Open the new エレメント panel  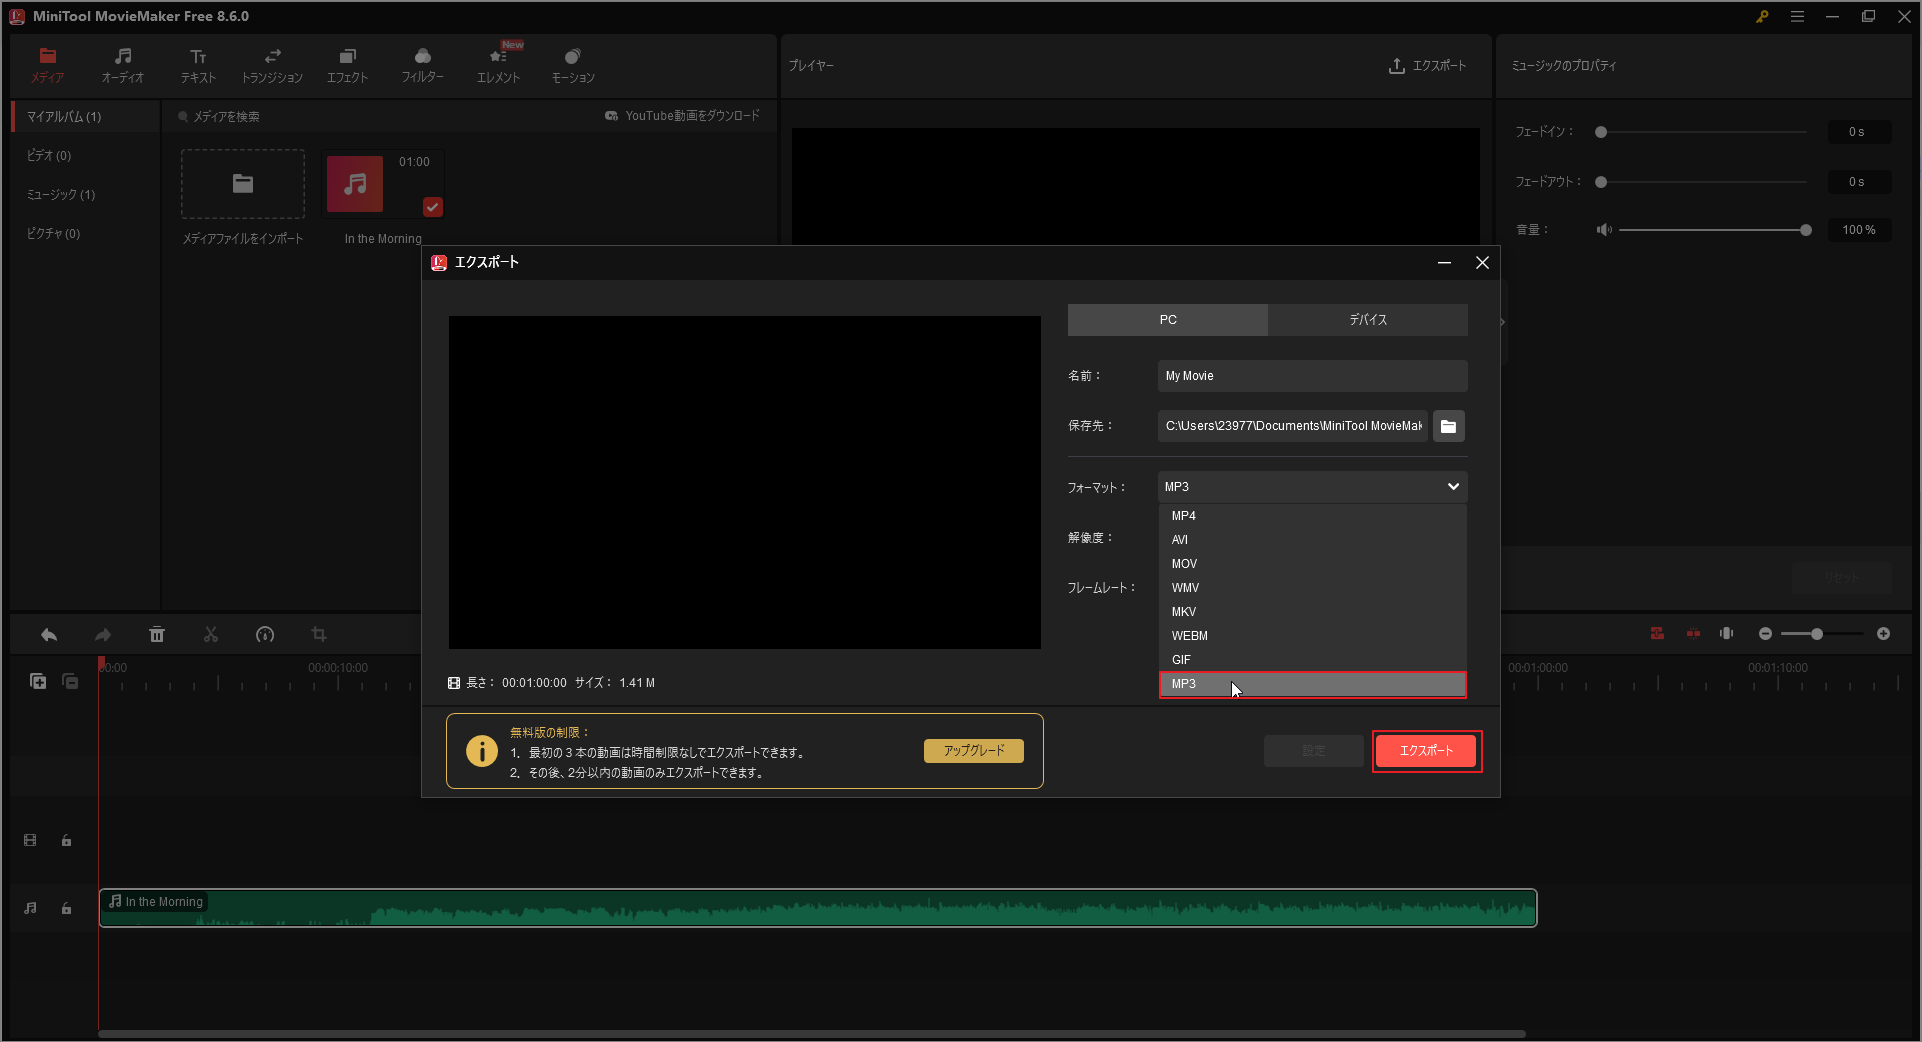coord(497,64)
